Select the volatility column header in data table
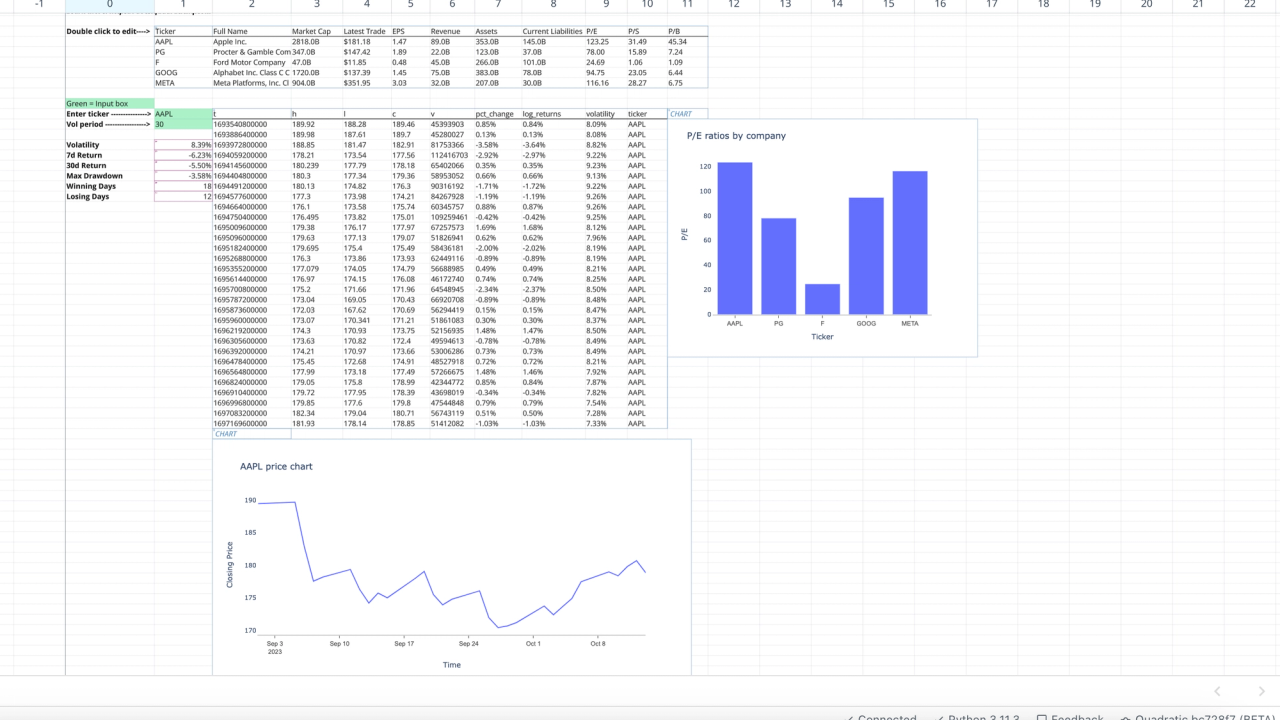The width and height of the screenshot is (1280, 720). tap(605, 114)
